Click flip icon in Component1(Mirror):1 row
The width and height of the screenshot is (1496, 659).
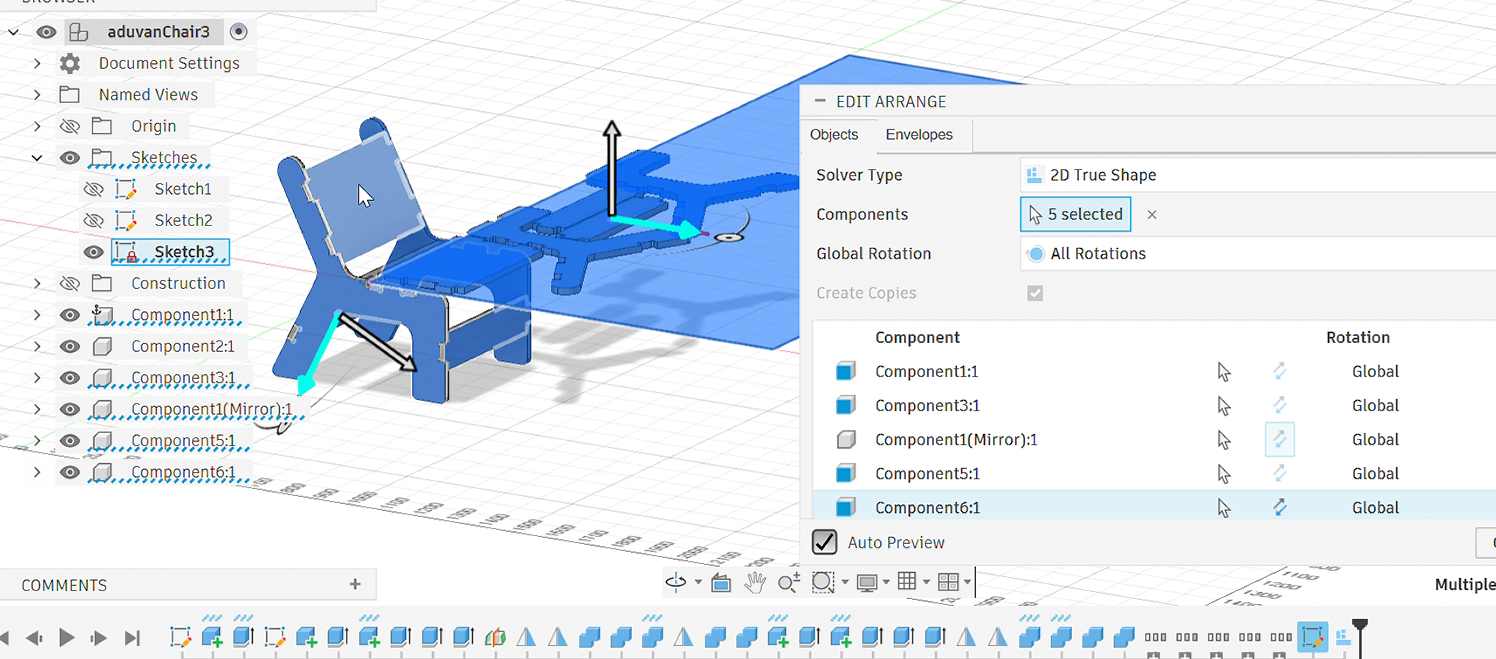1279,440
